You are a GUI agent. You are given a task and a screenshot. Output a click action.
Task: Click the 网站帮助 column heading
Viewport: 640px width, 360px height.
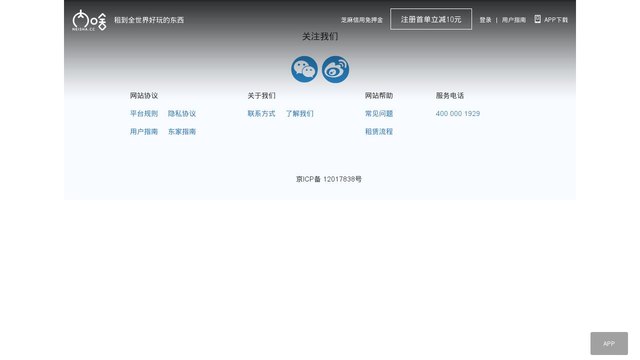pos(379,96)
